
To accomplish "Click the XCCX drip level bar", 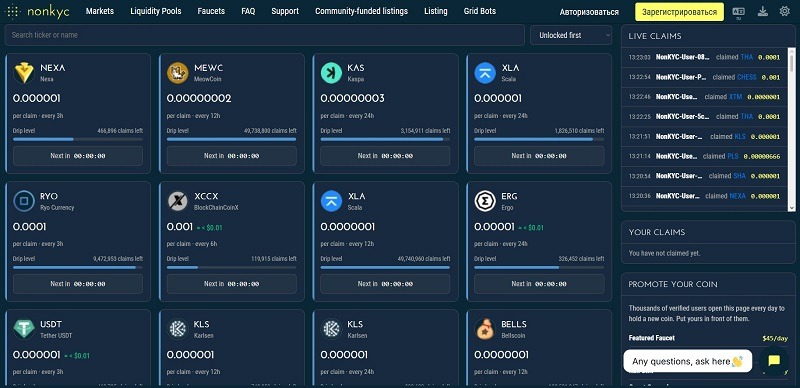I will tap(232, 267).
